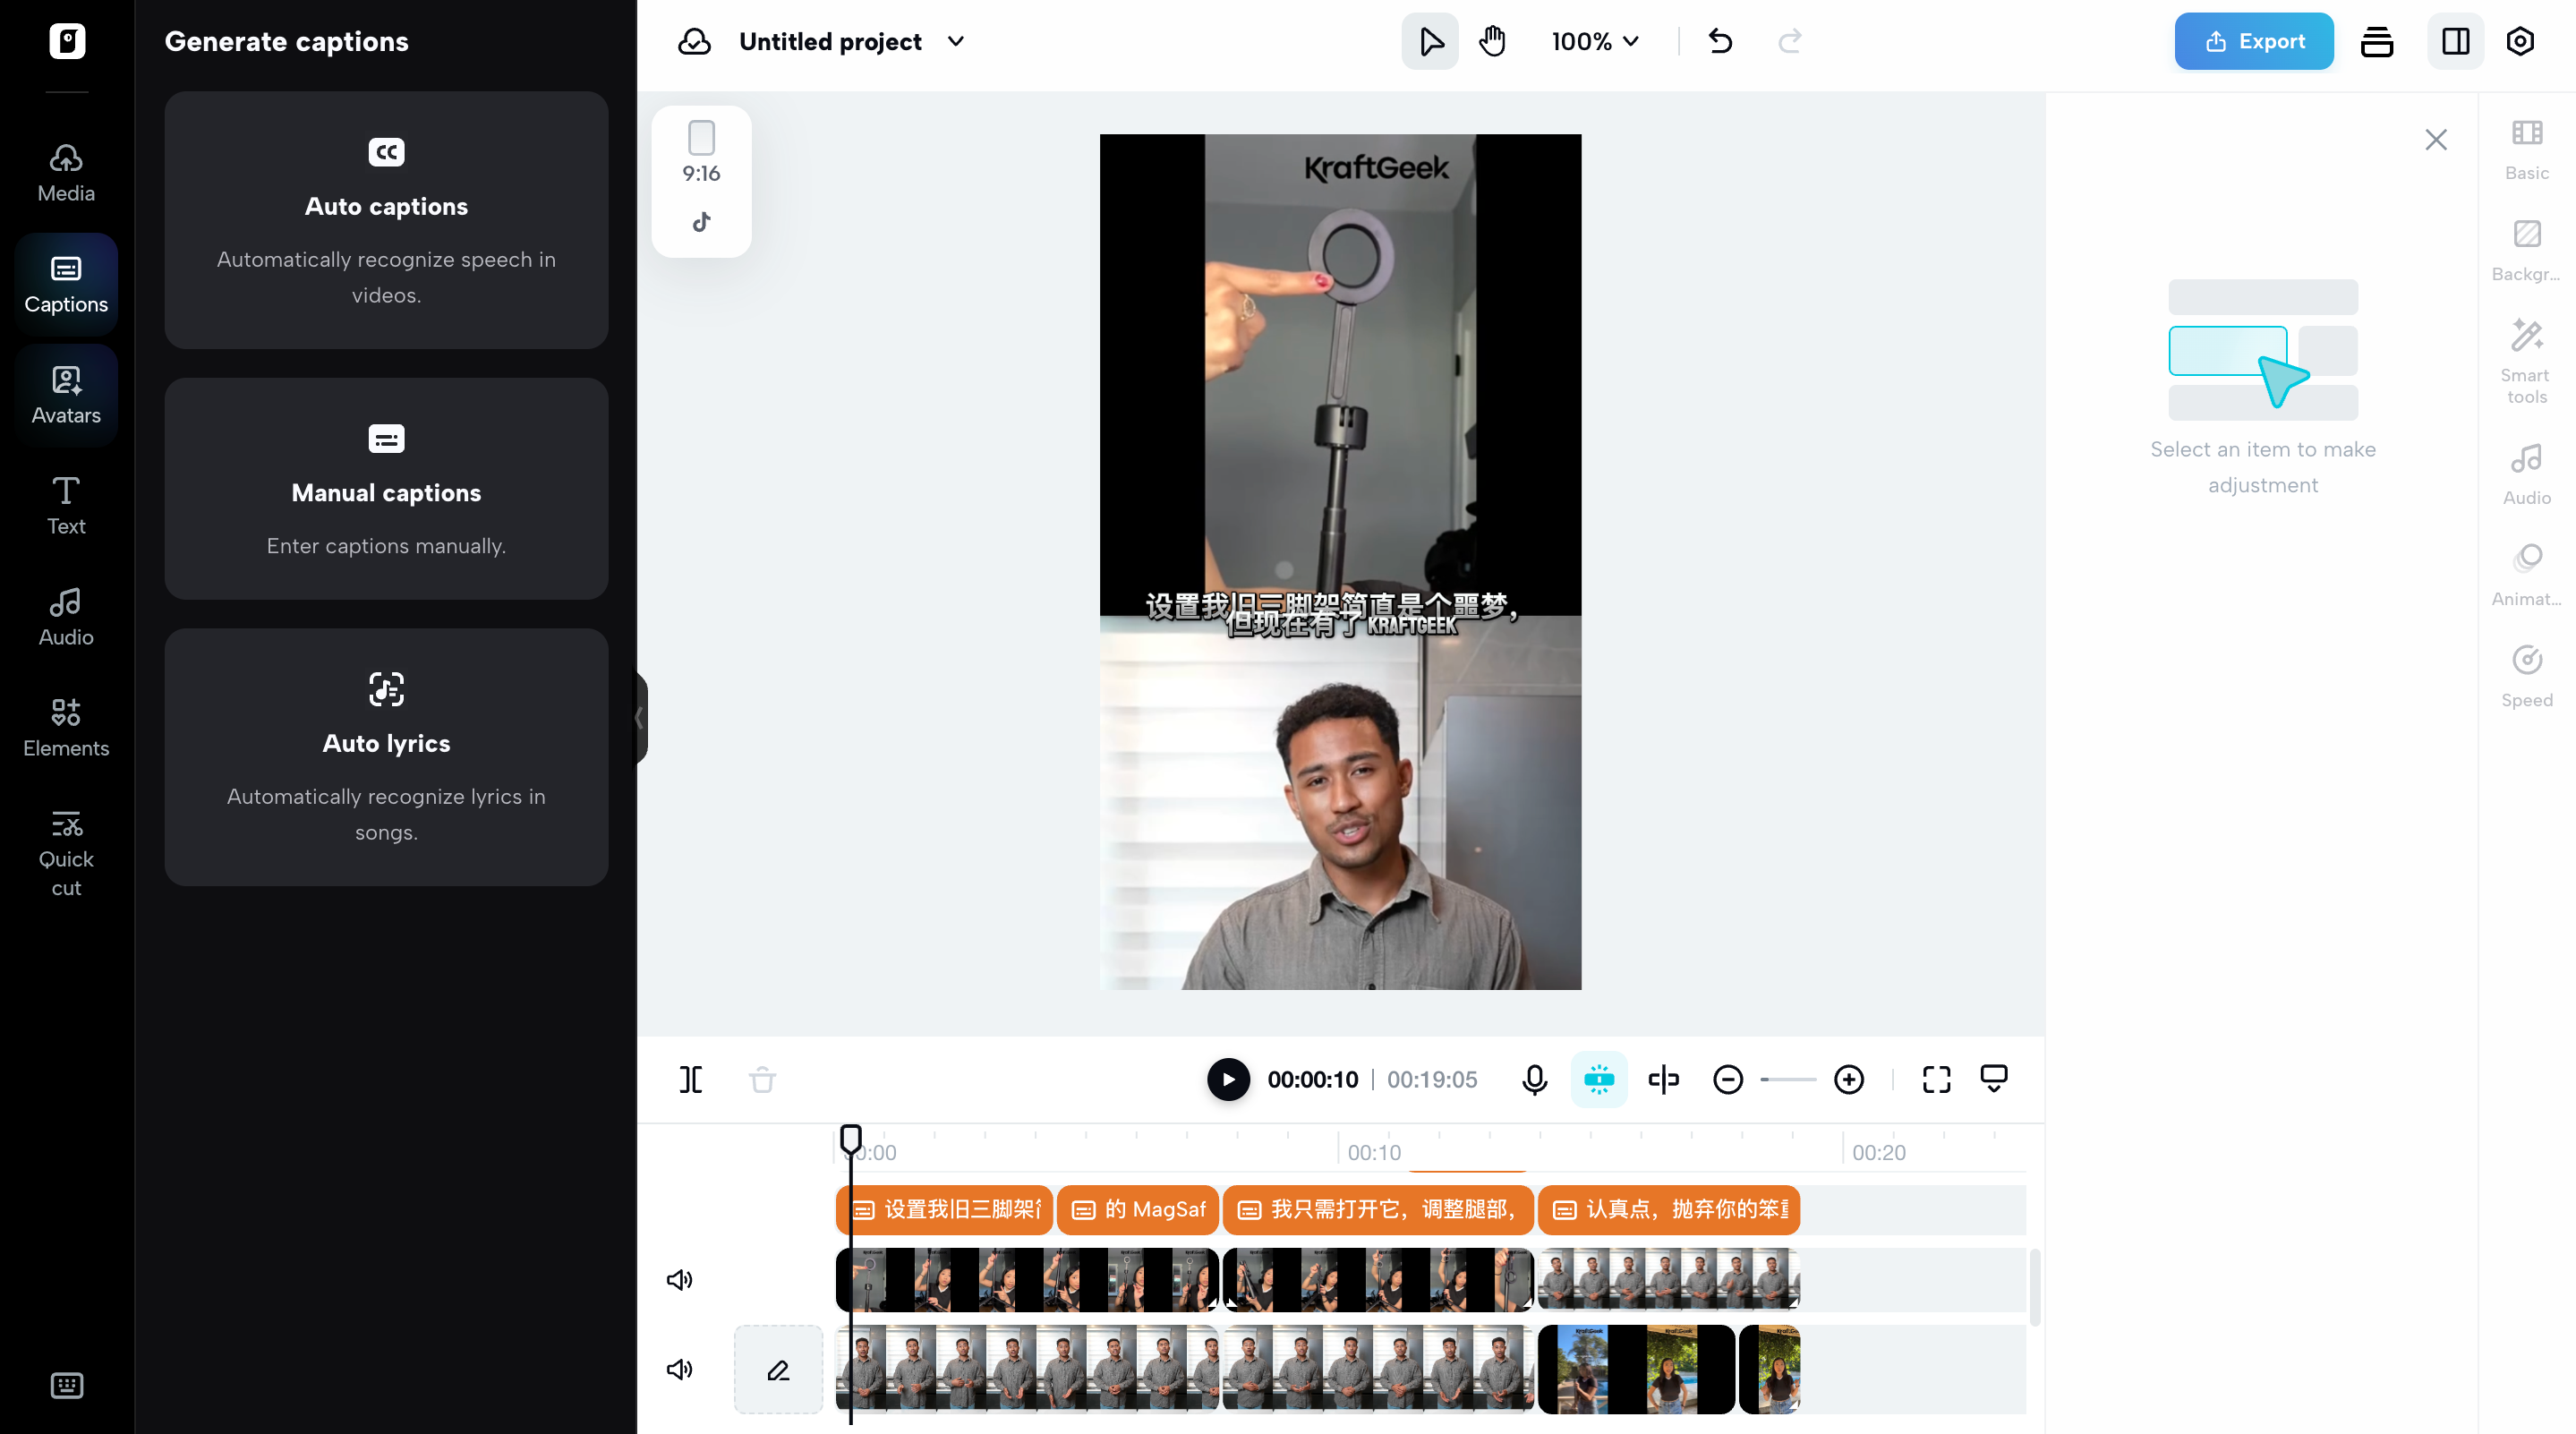Open the Elements panel
Viewport: 2576px width, 1434px height.
[64, 727]
